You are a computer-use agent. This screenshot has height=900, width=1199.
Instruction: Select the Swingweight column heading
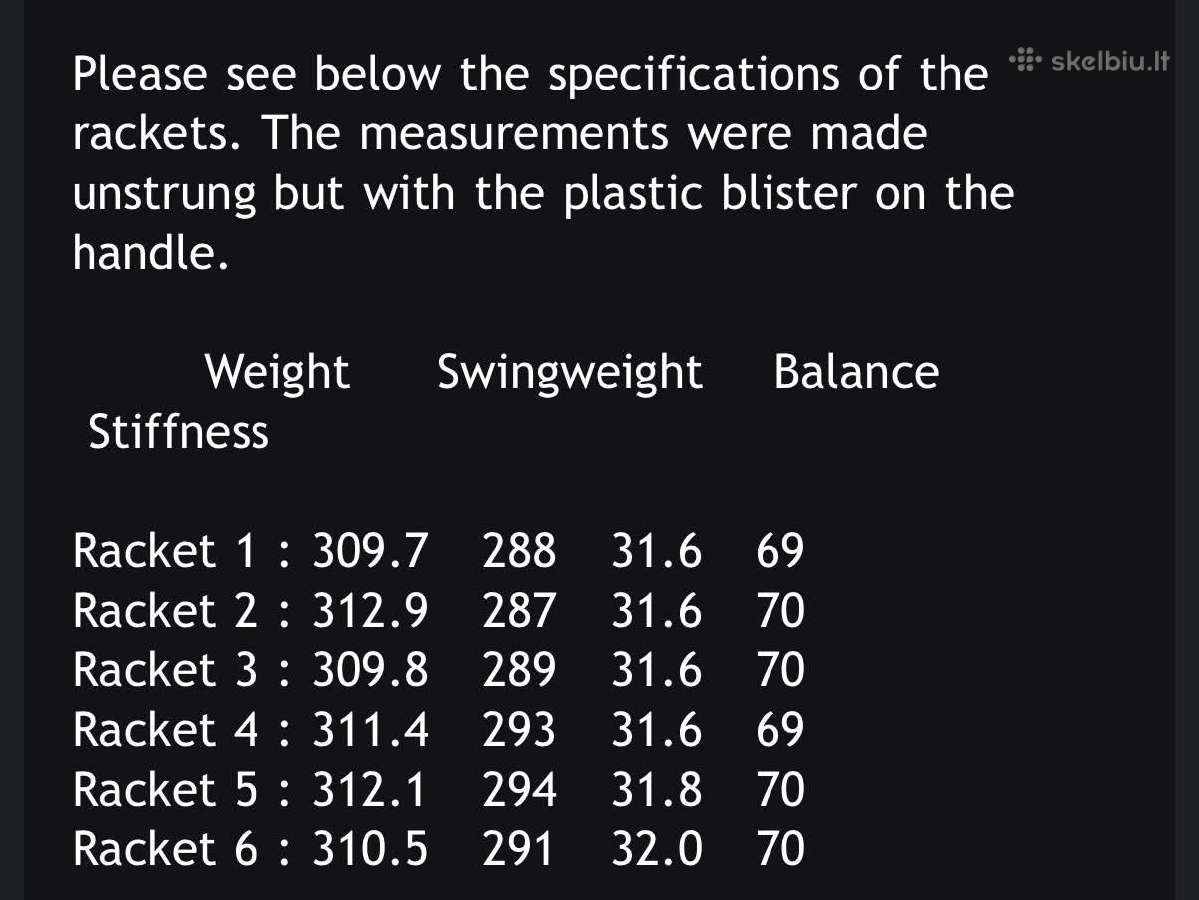[x=570, y=373]
